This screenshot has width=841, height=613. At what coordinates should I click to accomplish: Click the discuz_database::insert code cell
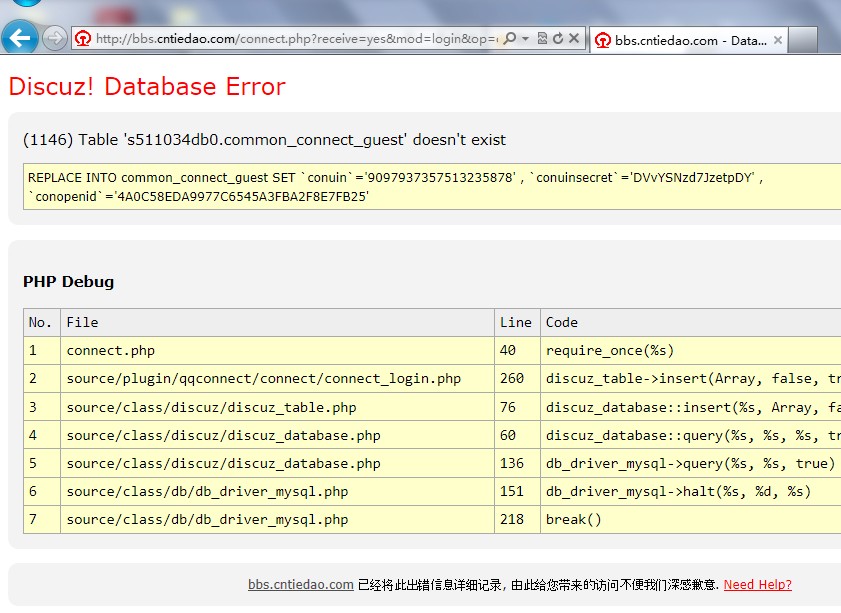691,407
